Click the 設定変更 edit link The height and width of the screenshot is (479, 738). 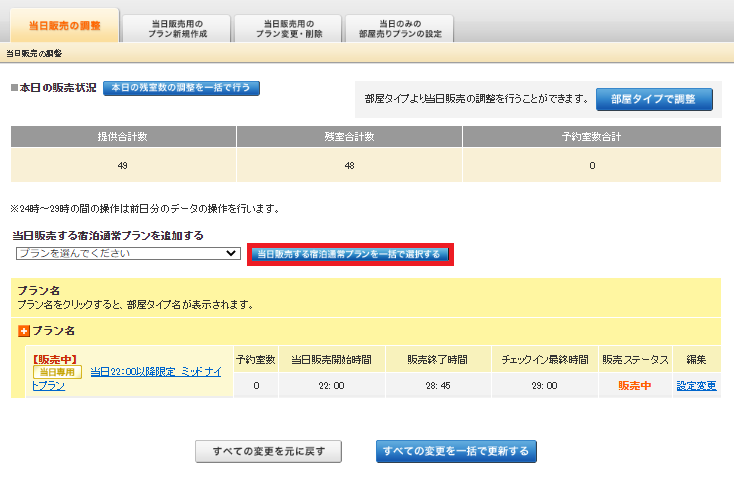coord(696,385)
